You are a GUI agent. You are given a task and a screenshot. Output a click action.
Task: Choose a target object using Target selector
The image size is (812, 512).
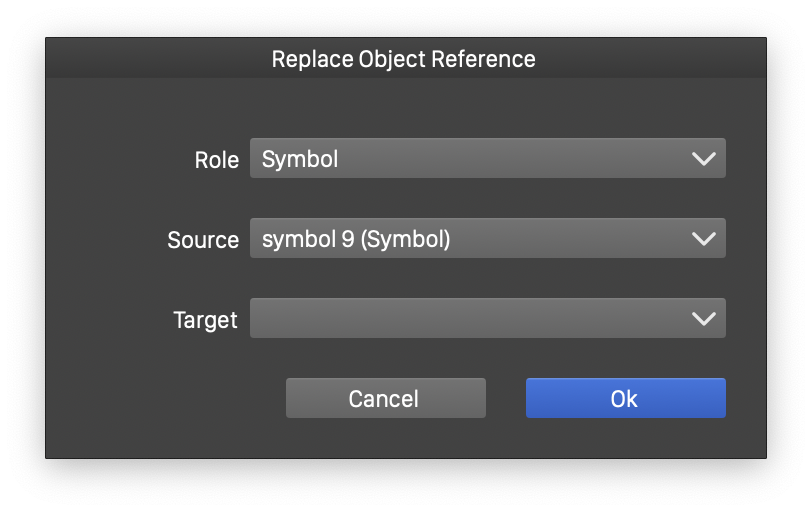click(487, 319)
